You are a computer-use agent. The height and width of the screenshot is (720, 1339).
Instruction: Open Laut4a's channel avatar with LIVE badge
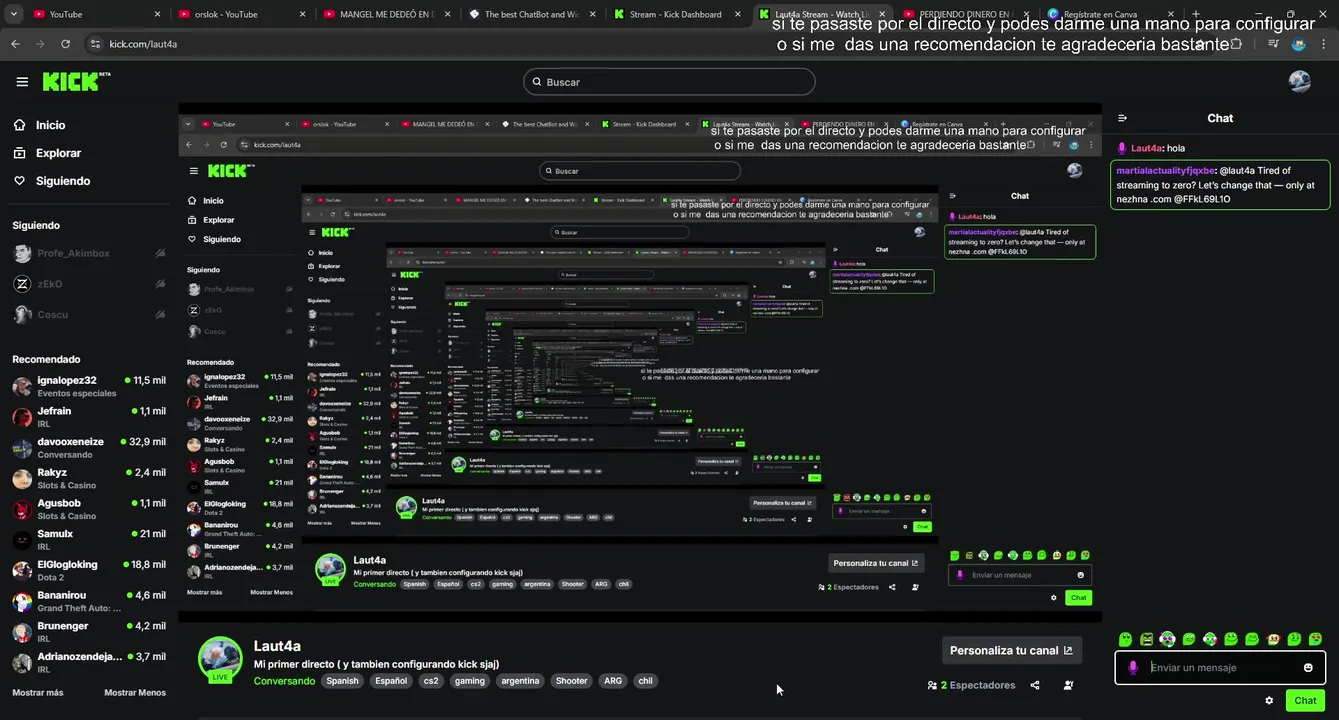tap(220, 659)
